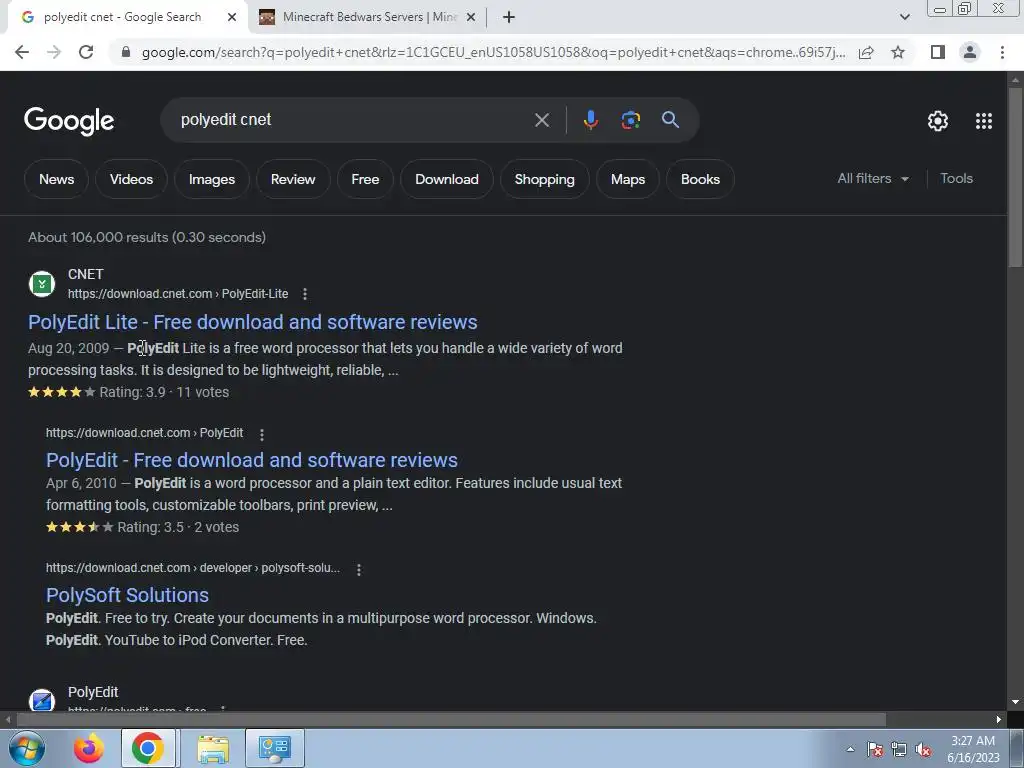Expand the tab search chevron
1024x768 pixels.
tap(904, 17)
